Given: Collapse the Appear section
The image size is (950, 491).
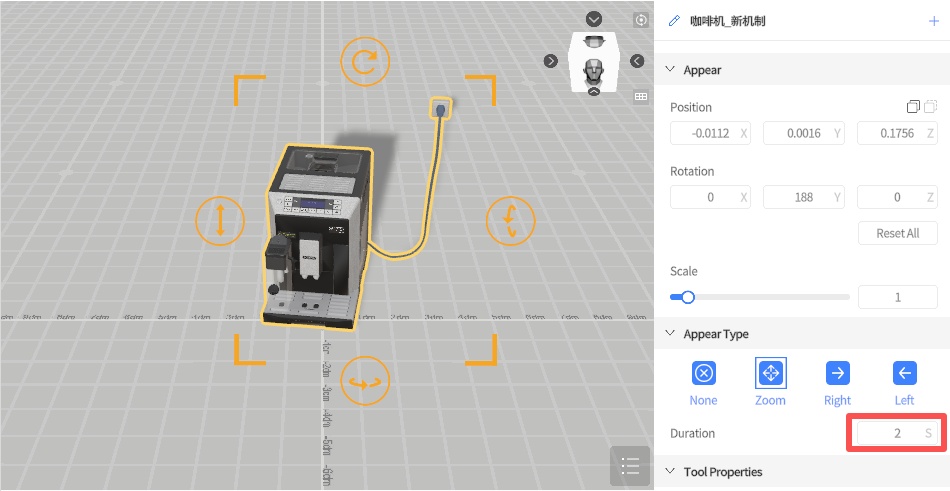Looking at the screenshot, I should point(670,70).
